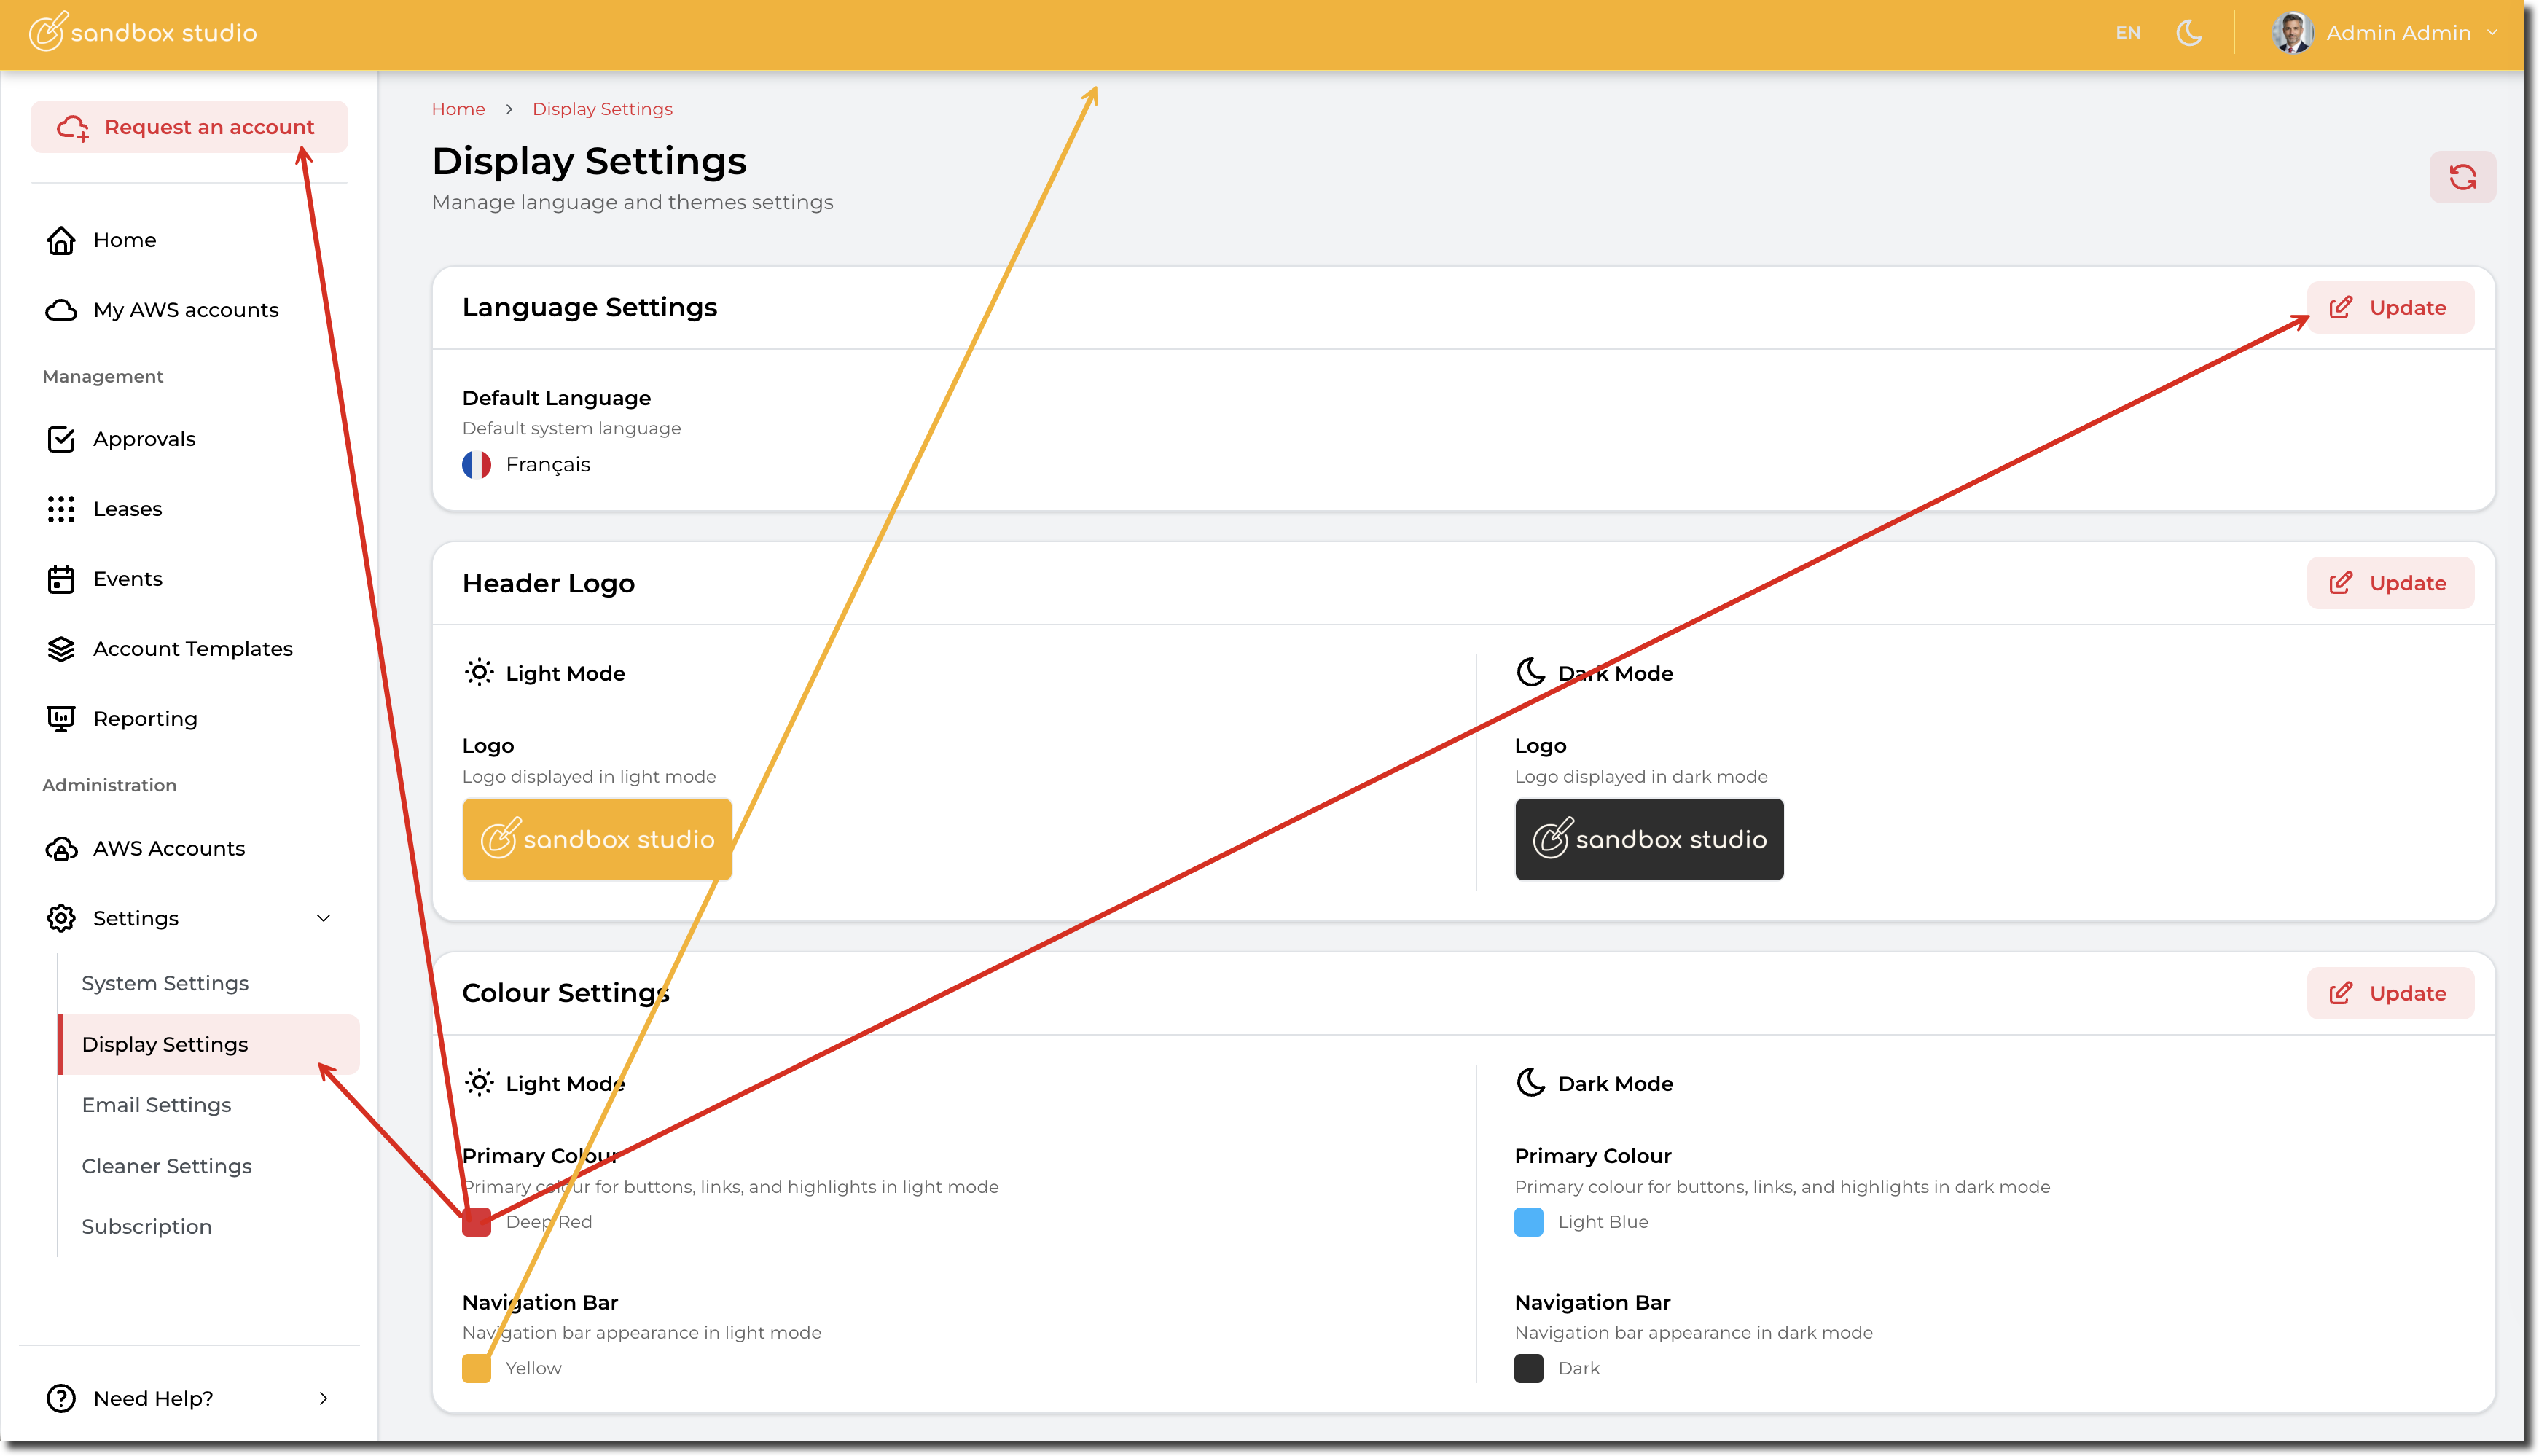Go to System Settings submenu item
Screen dimensions: 2539x1456
click(x=165, y=983)
